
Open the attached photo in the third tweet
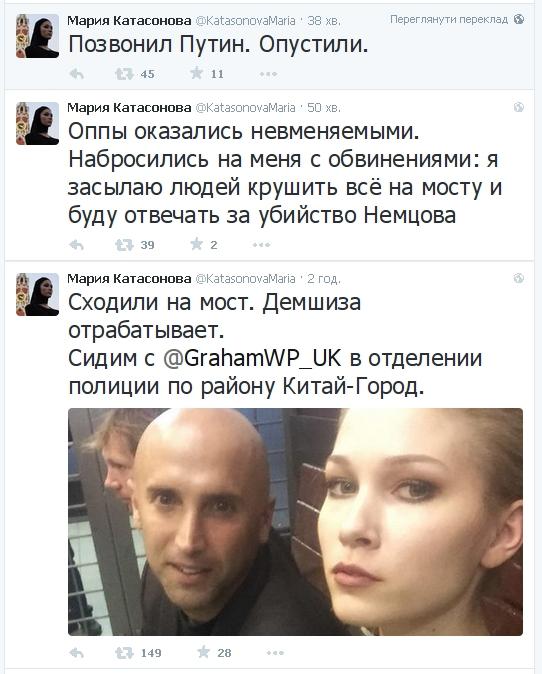(295, 521)
